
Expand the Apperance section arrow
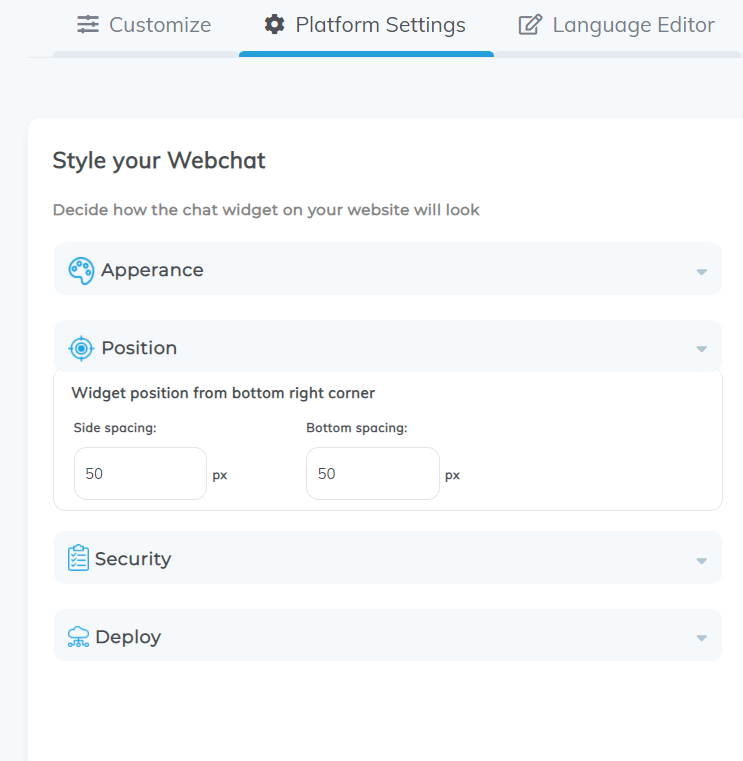pyautogui.click(x=701, y=272)
